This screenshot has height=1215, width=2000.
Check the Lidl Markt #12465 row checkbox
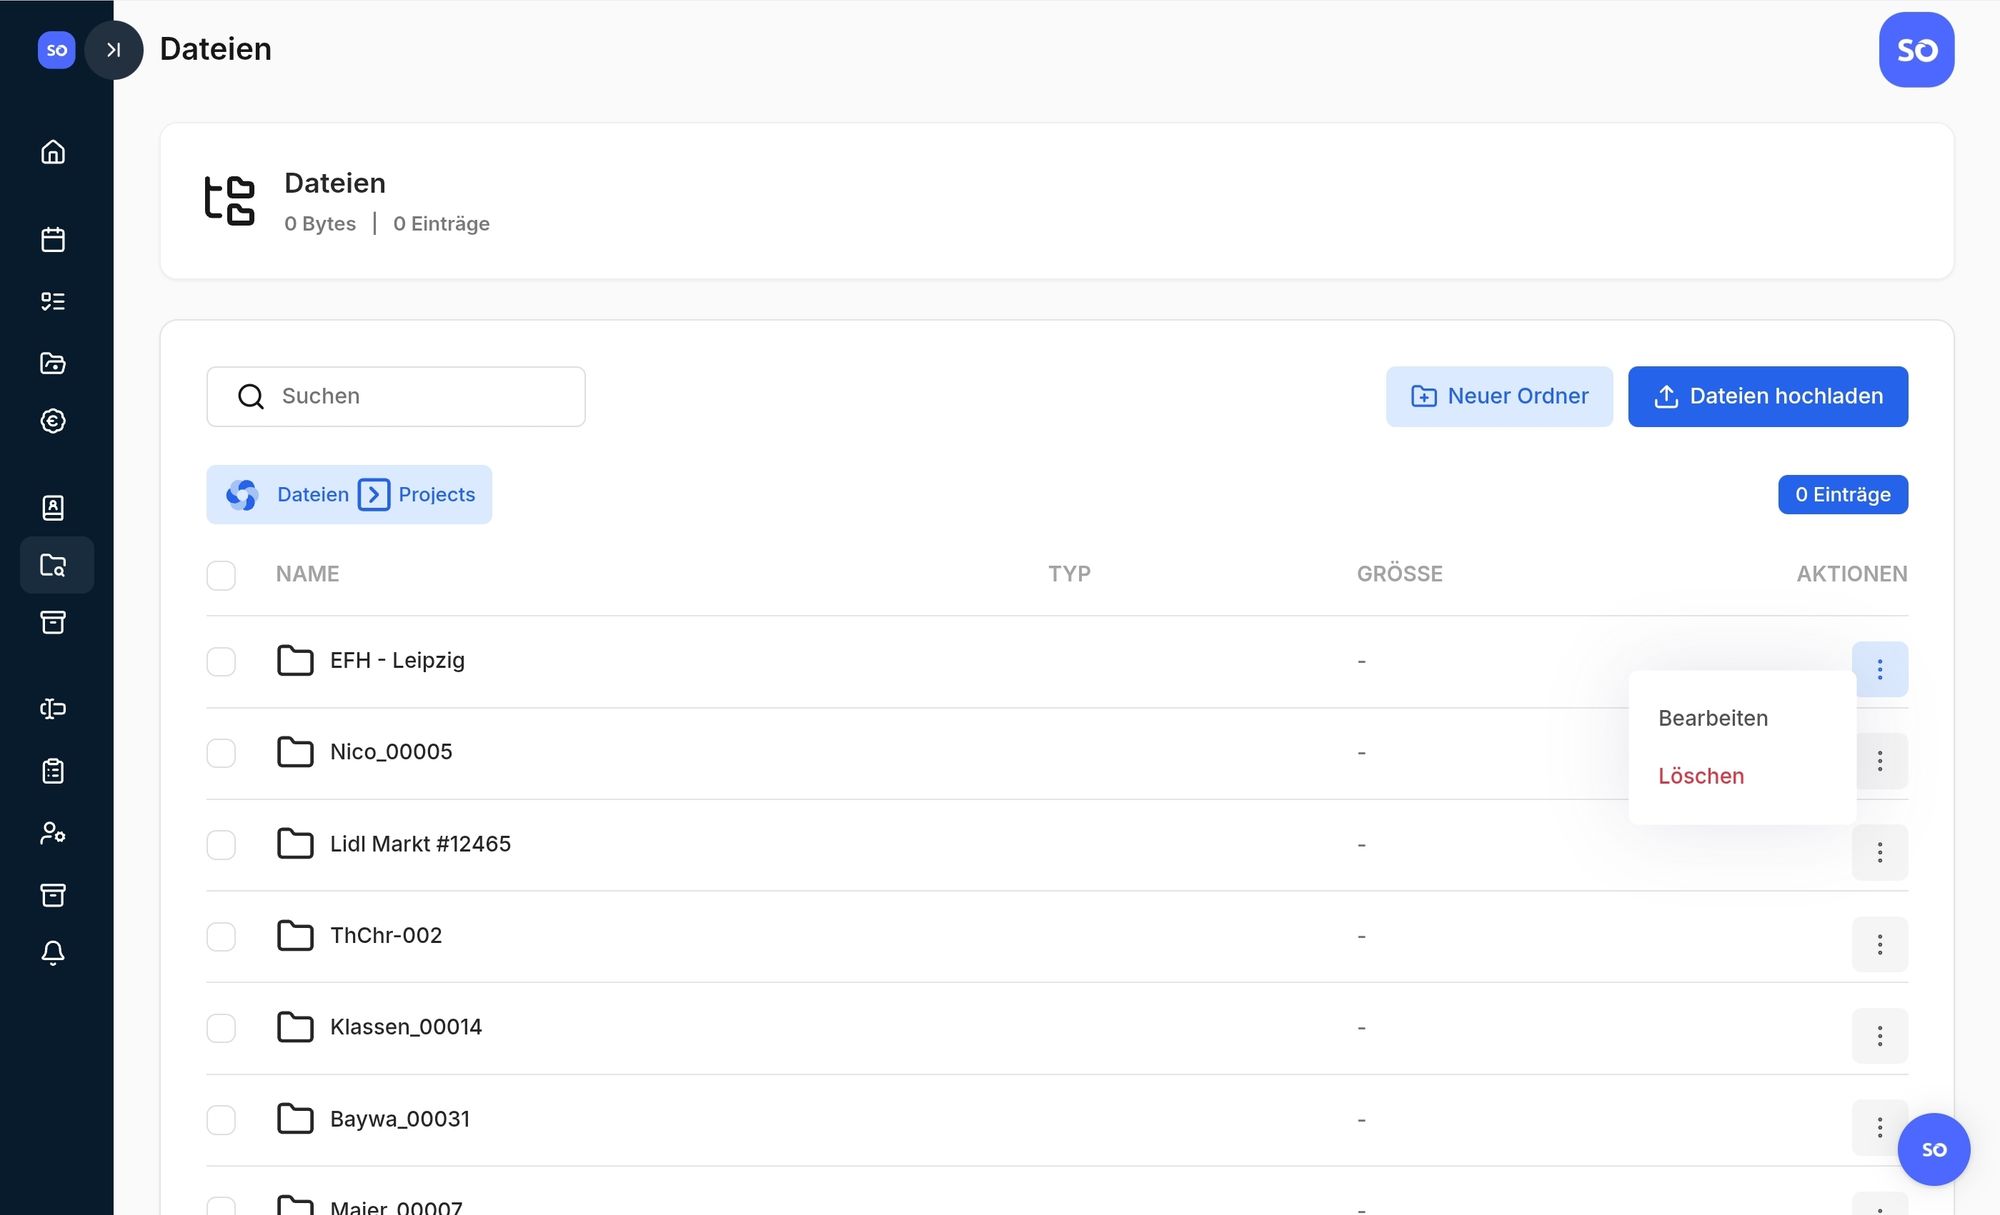221,845
